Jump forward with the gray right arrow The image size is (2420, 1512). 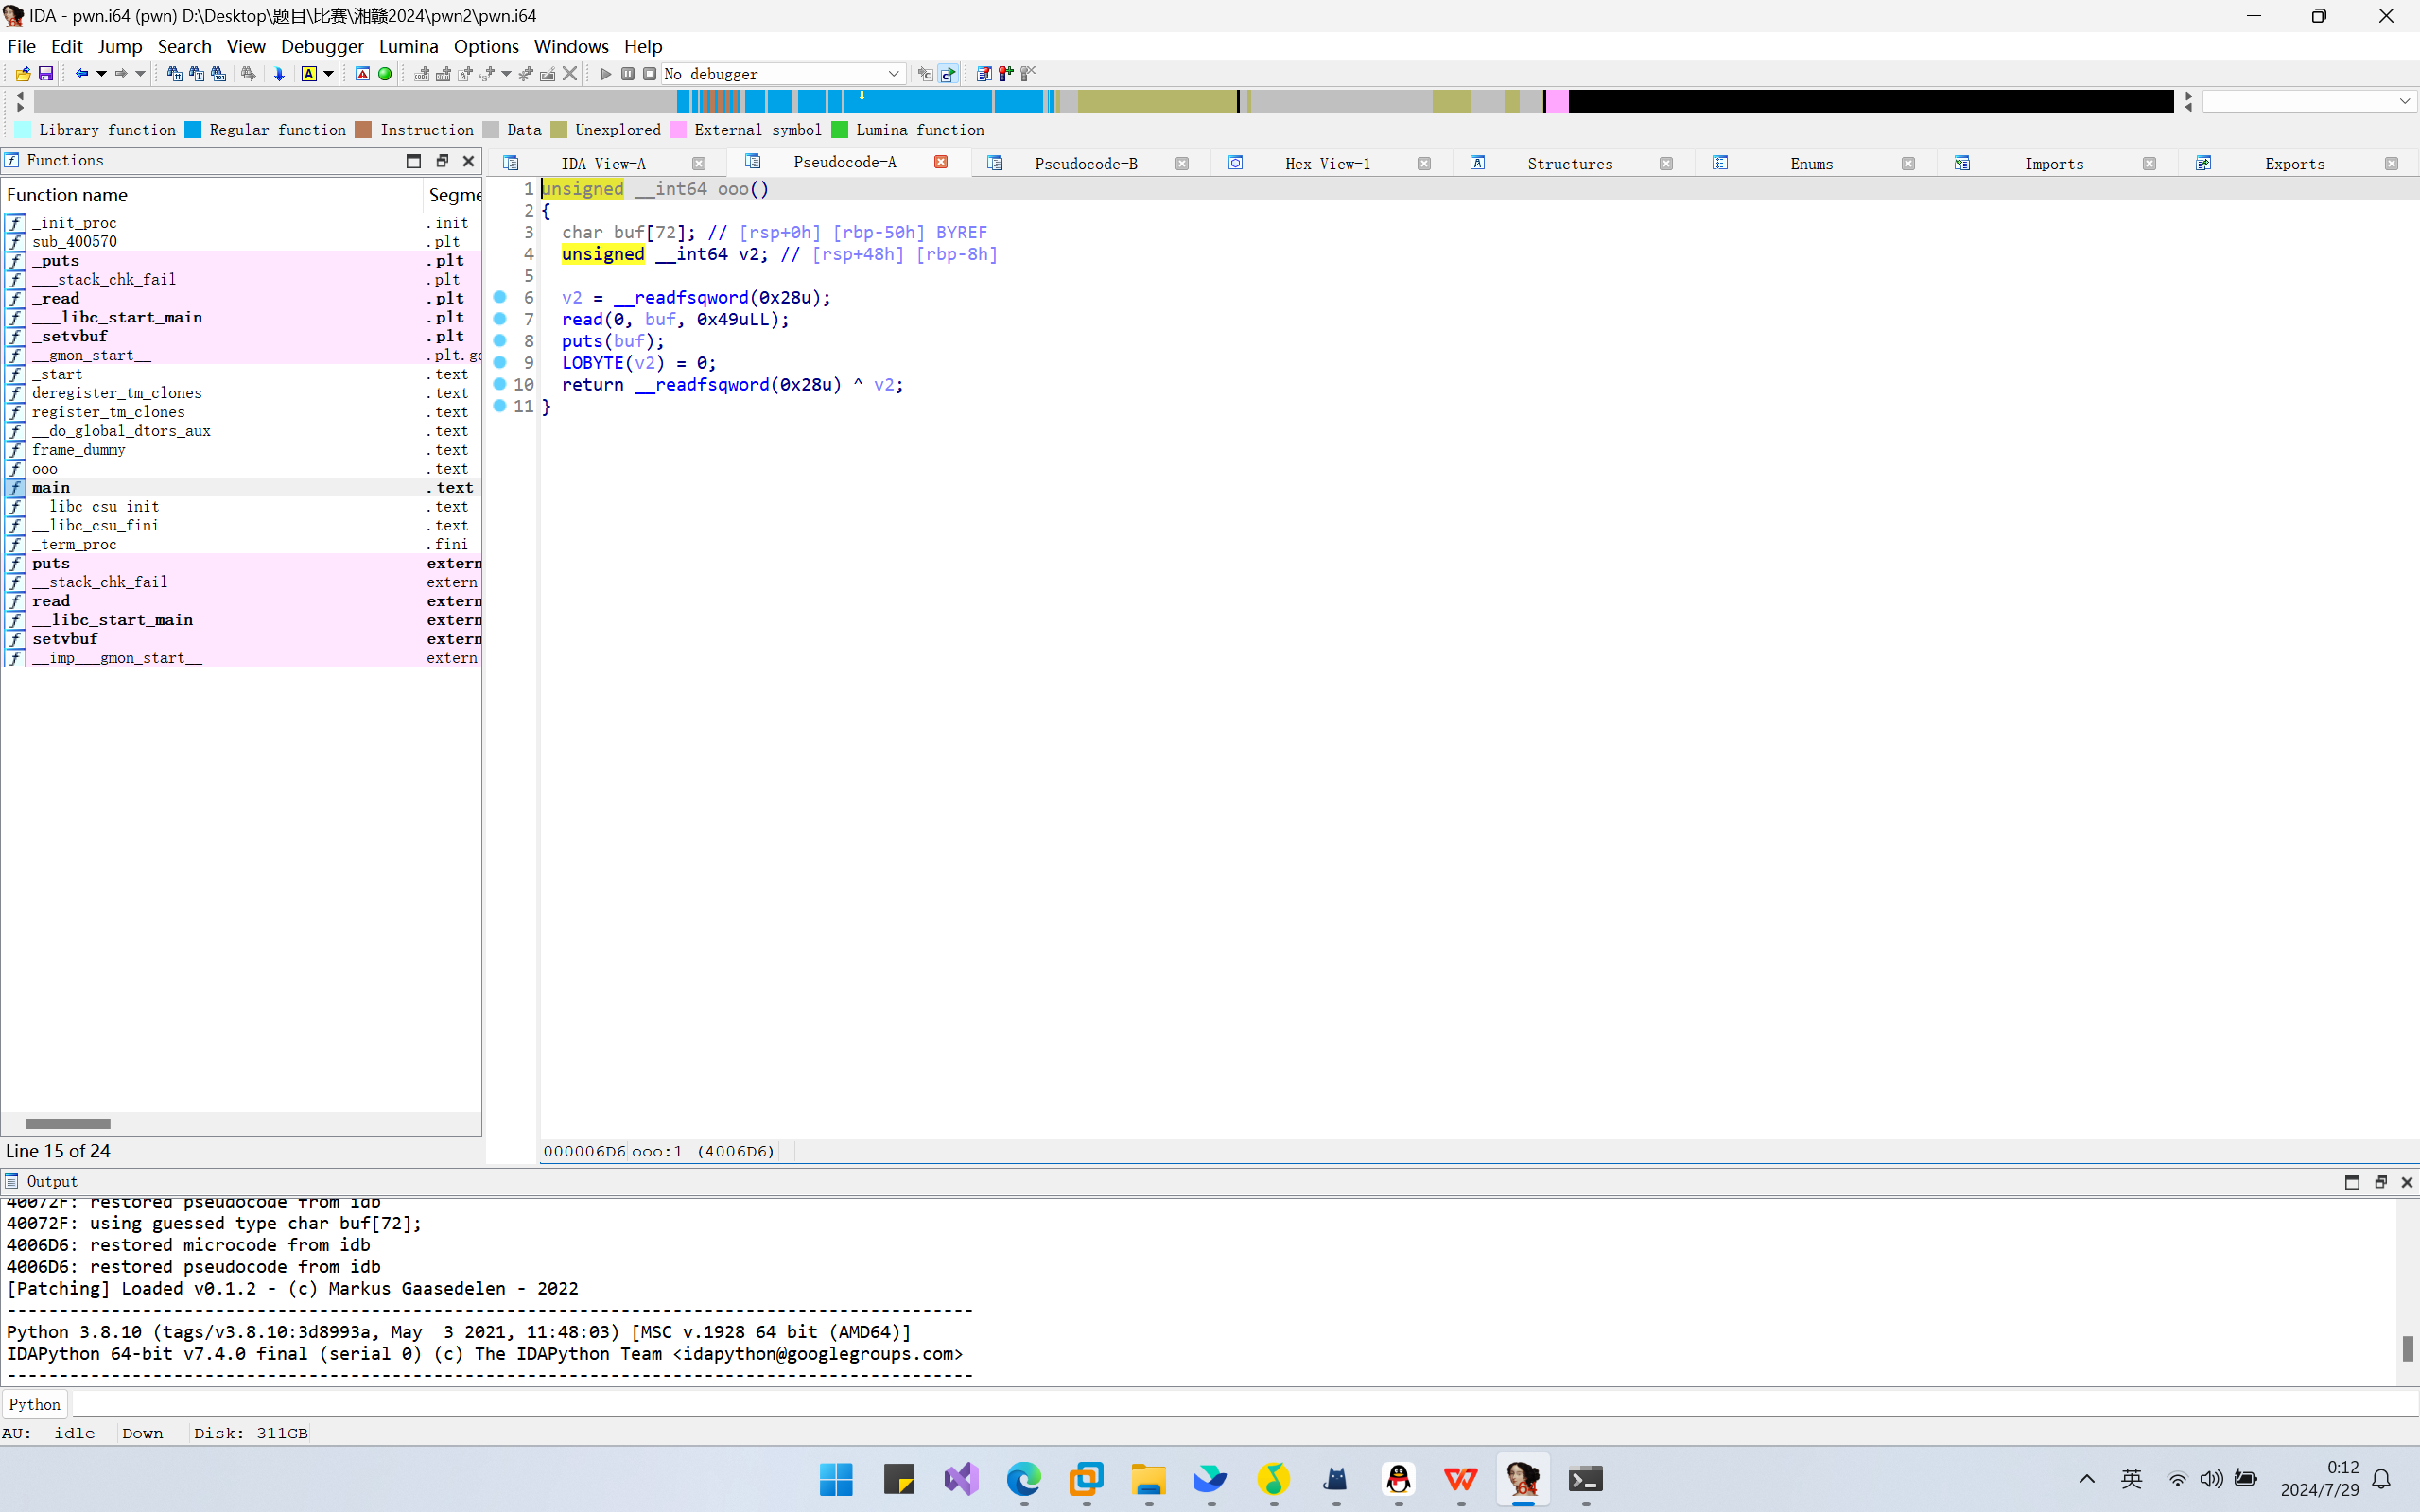pyautogui.click(x=121, y=74)
